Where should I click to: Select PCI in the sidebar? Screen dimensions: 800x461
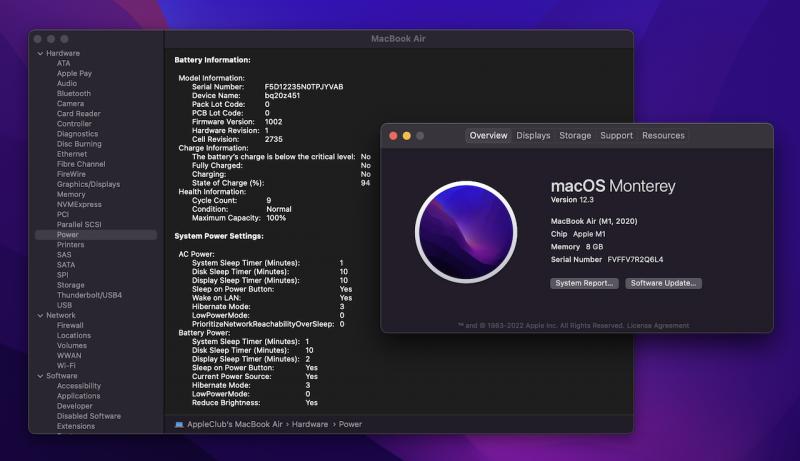point(63,215)
